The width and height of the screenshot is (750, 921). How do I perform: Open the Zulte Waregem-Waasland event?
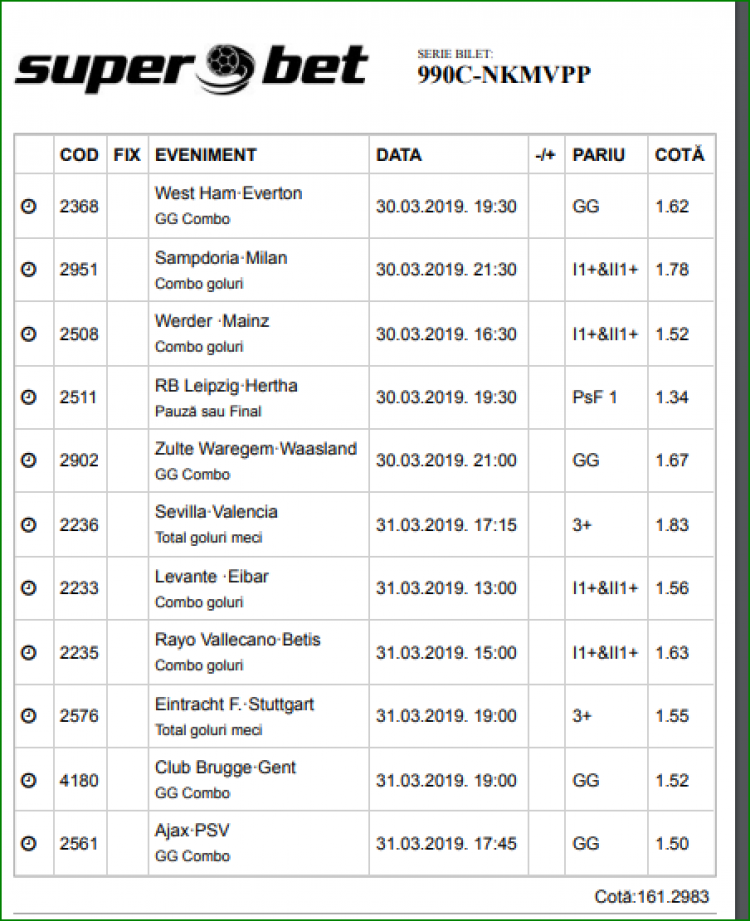[x=255, y=449]
